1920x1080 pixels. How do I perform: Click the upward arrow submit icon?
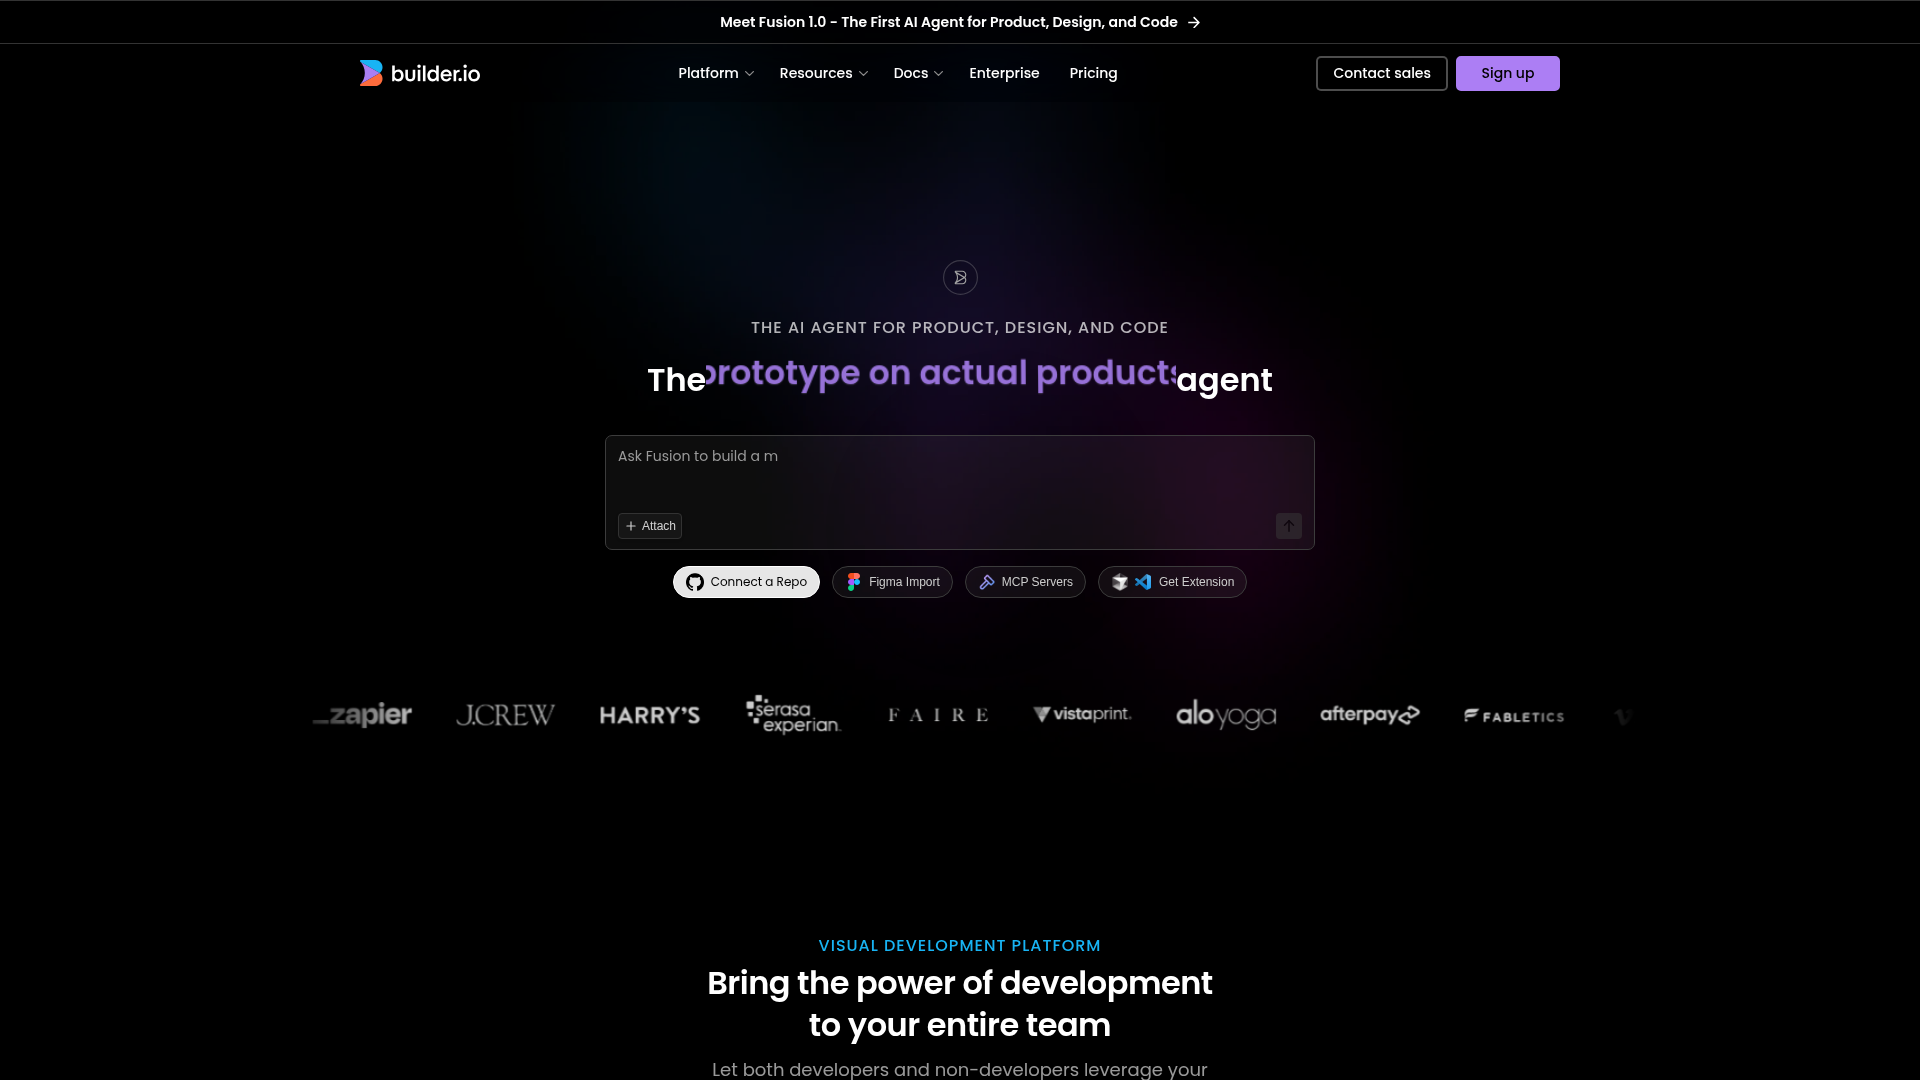1288,526
